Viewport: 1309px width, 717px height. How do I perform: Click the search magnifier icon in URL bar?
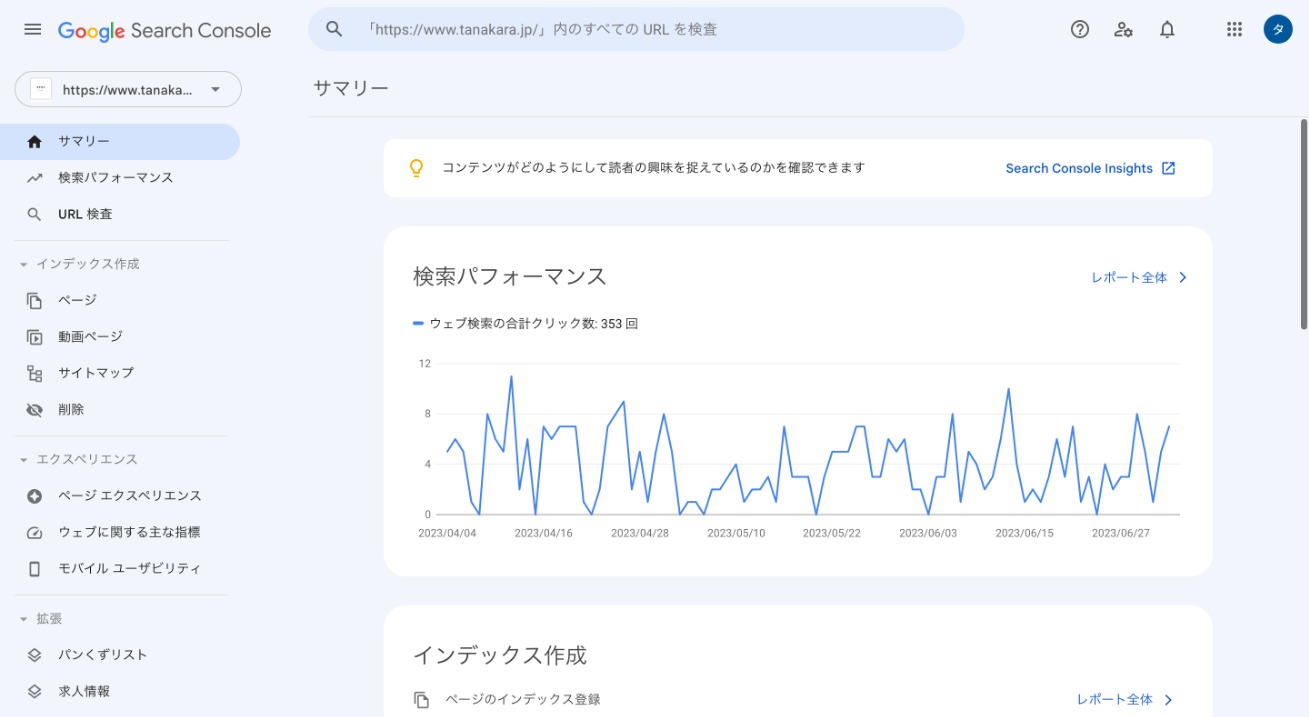[x=335, y=29]
